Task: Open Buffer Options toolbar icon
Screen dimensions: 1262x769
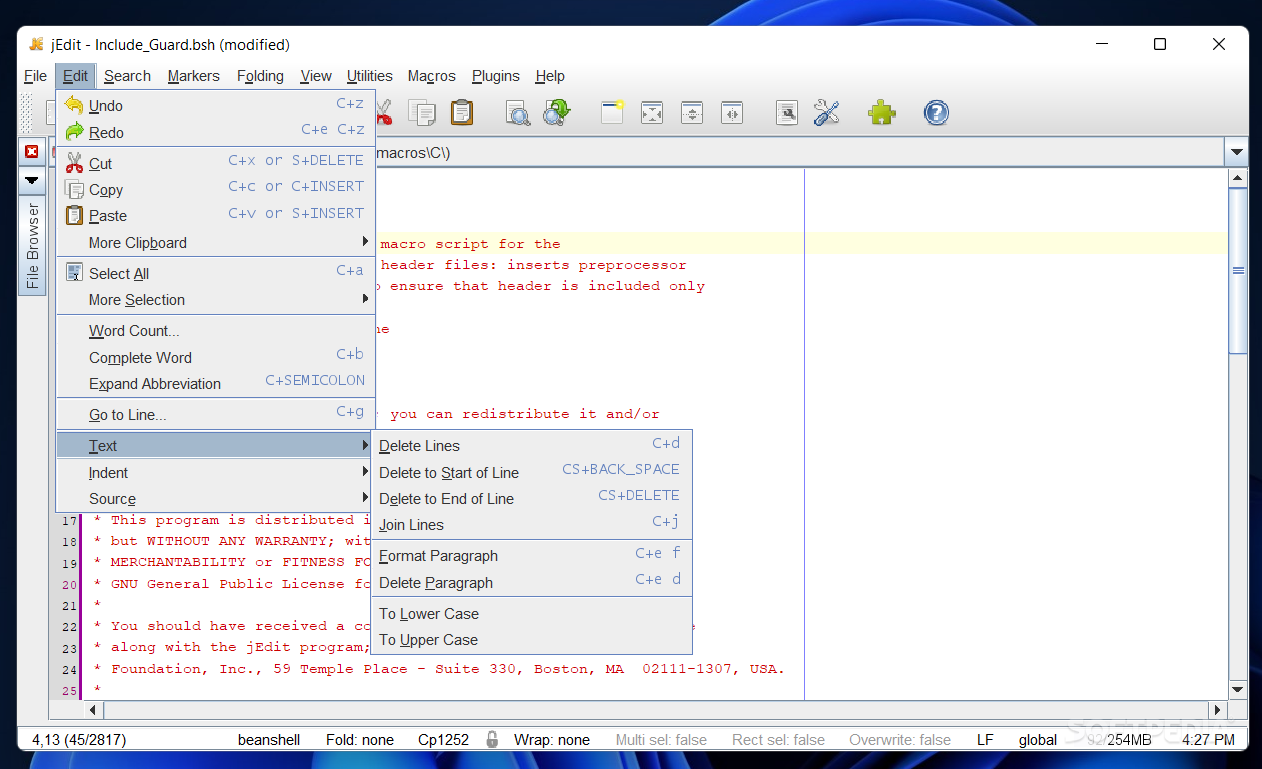Action: [788, 112]
